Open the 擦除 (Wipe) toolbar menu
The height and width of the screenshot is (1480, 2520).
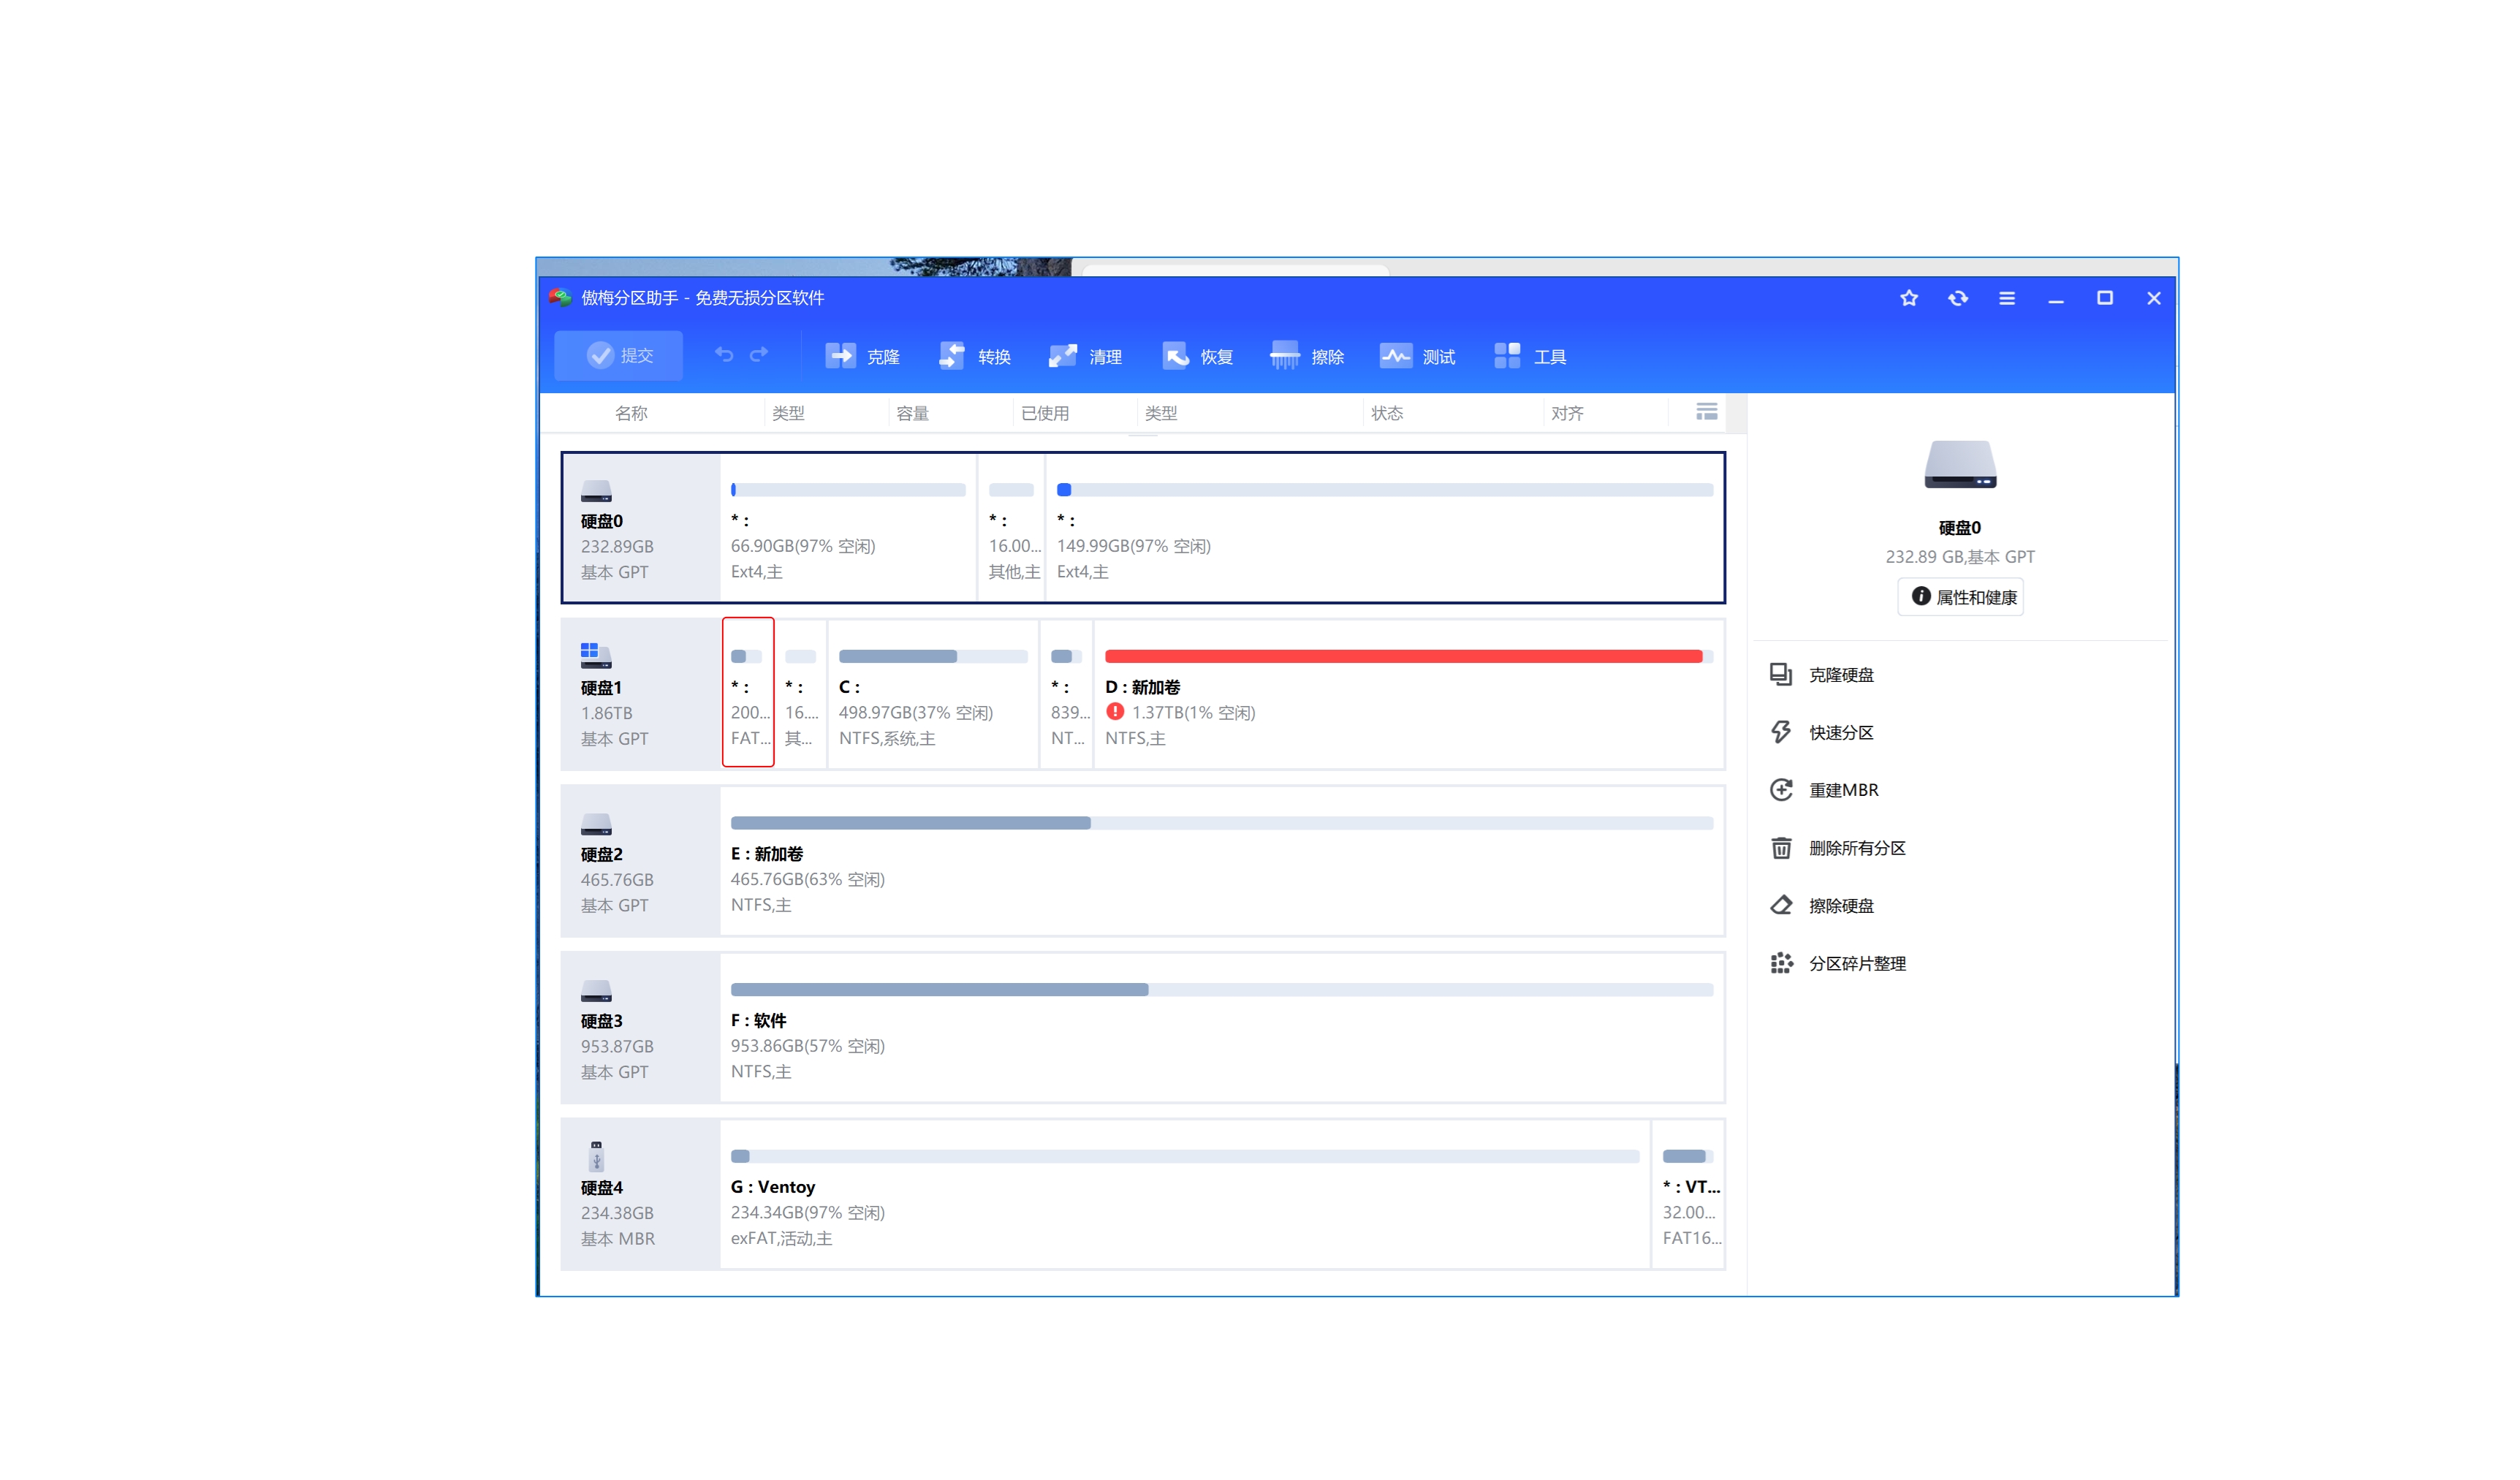1307,356
